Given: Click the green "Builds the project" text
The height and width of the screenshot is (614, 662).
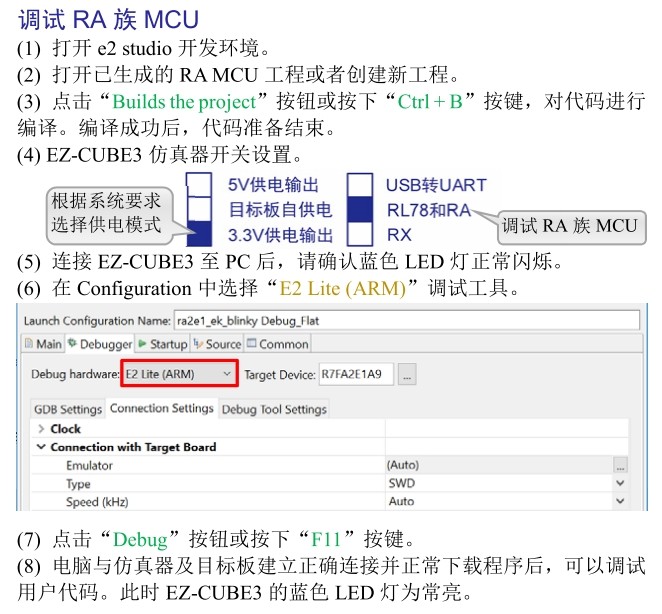Looking at the screenshot, I should click(x=184, y=102).
